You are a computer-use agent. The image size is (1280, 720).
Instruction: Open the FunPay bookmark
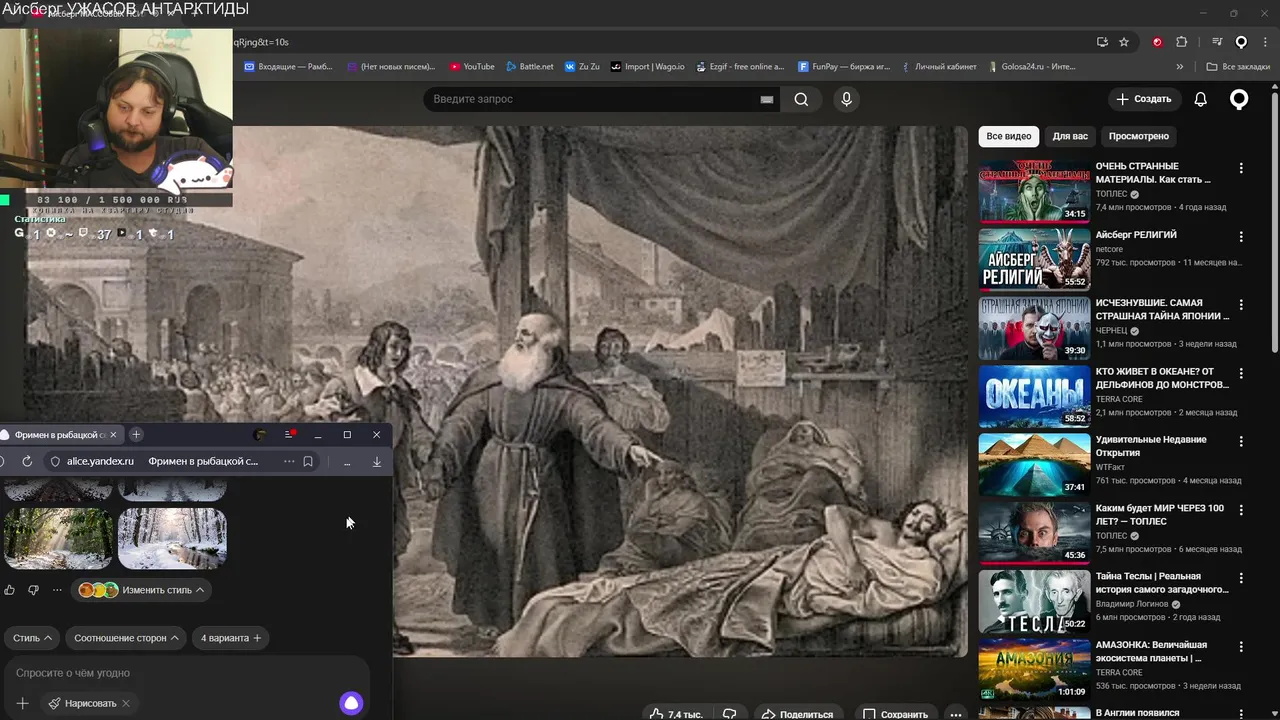pos(844,67)
